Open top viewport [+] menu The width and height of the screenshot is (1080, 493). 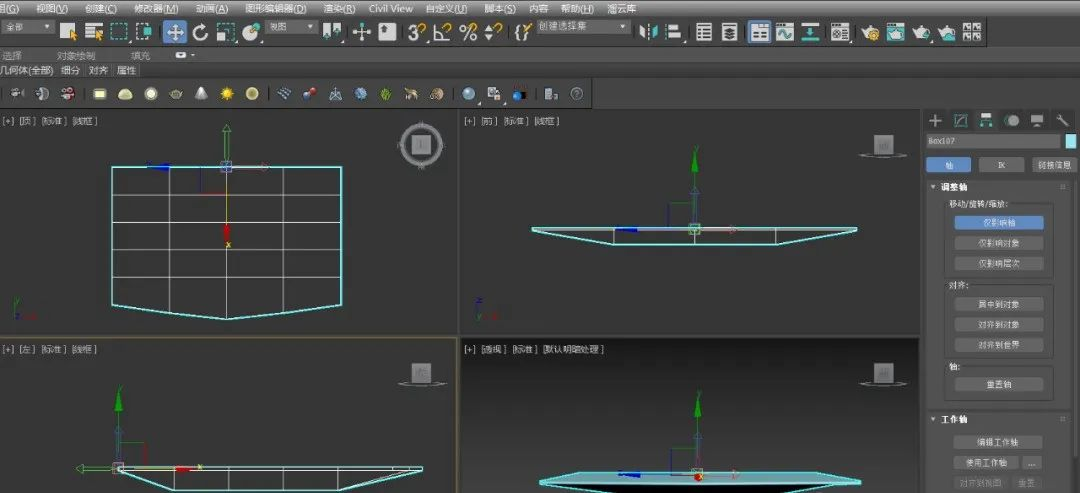tap(8, 121)
